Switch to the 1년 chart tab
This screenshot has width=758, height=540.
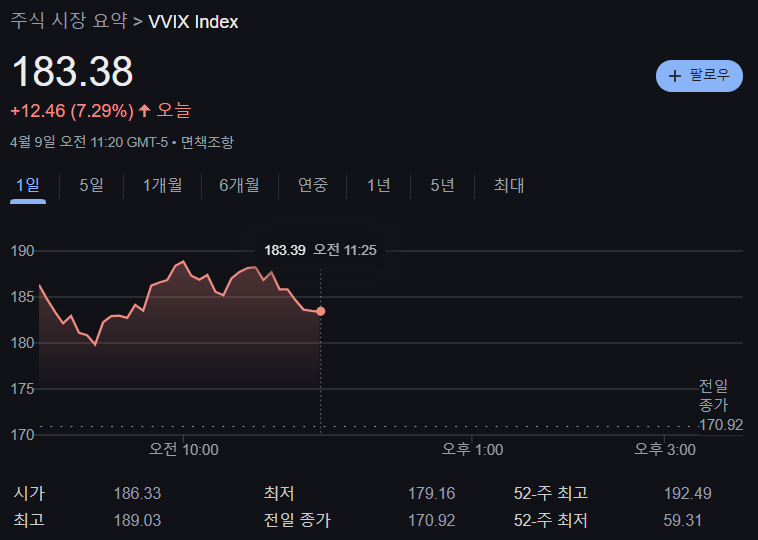pyautogui.click(x=378, y=185)
